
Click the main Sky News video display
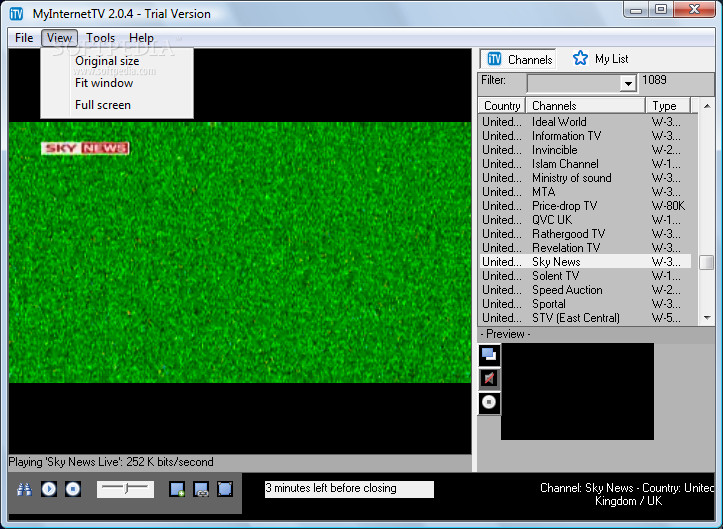(x=240, y=252)
